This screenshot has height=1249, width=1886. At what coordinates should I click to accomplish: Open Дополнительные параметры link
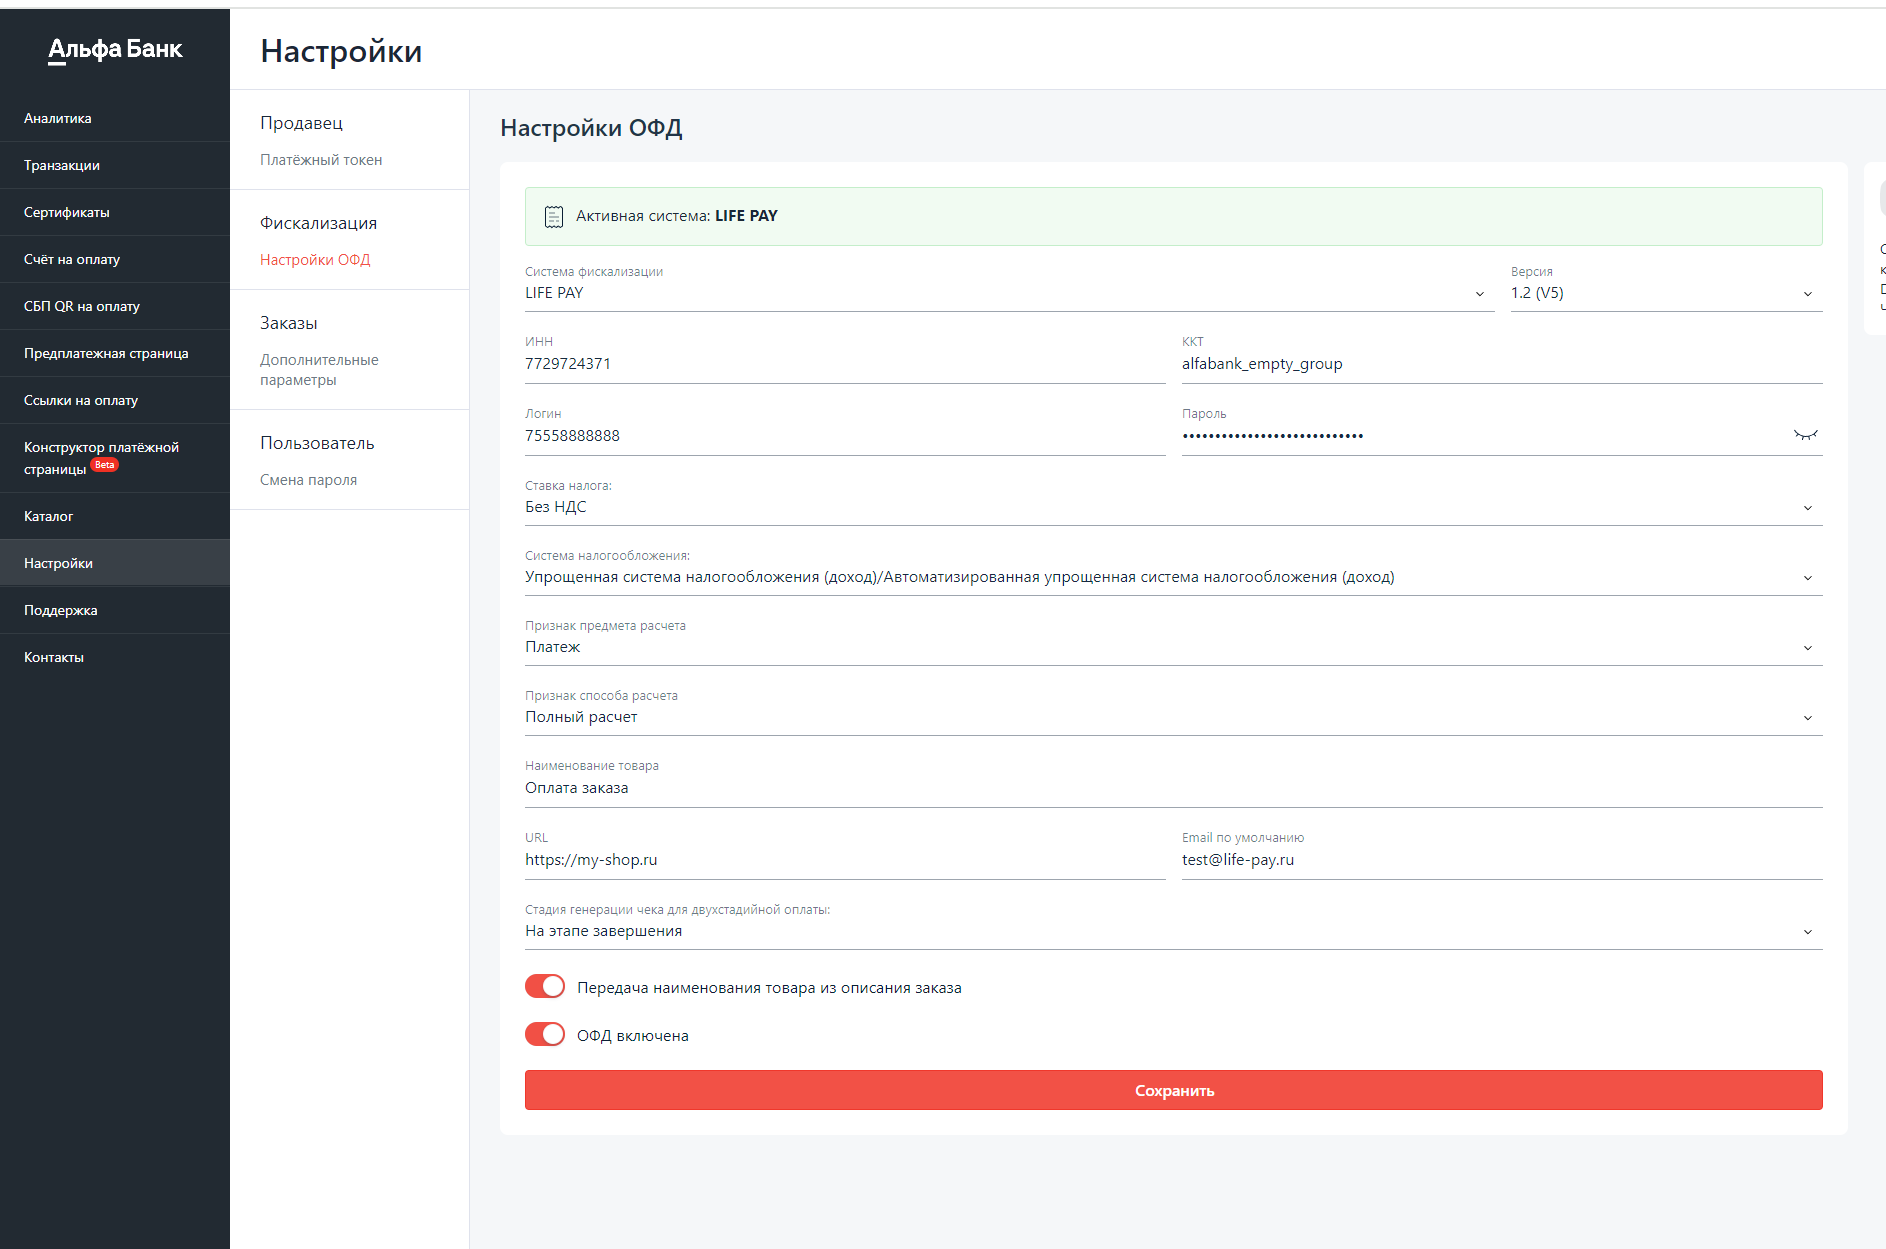click(x=319, y=370)
